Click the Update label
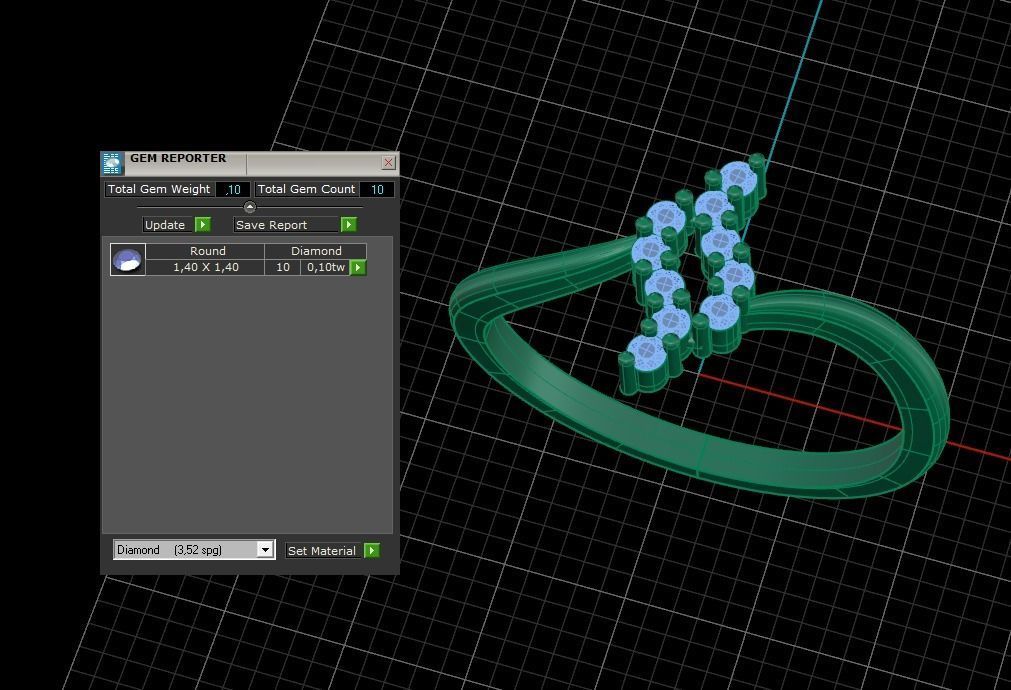The image size is (1011, 690). [165, 225]
